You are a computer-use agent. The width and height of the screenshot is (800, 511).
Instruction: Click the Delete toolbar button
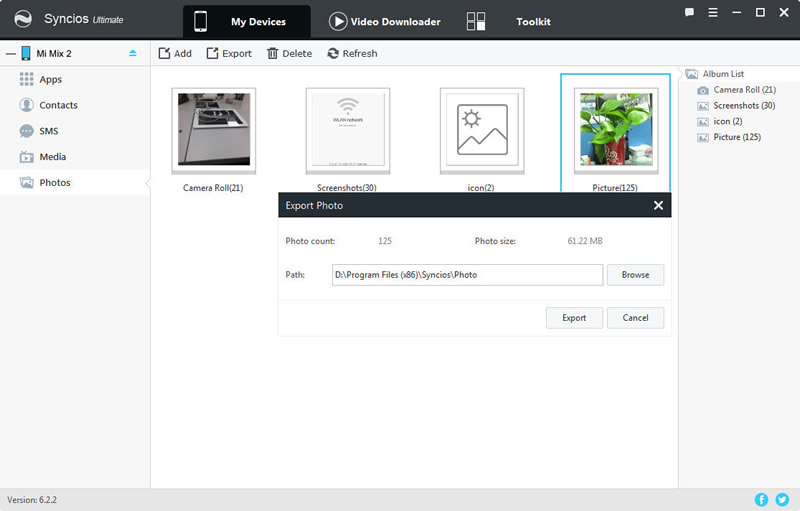coord(289,54)
